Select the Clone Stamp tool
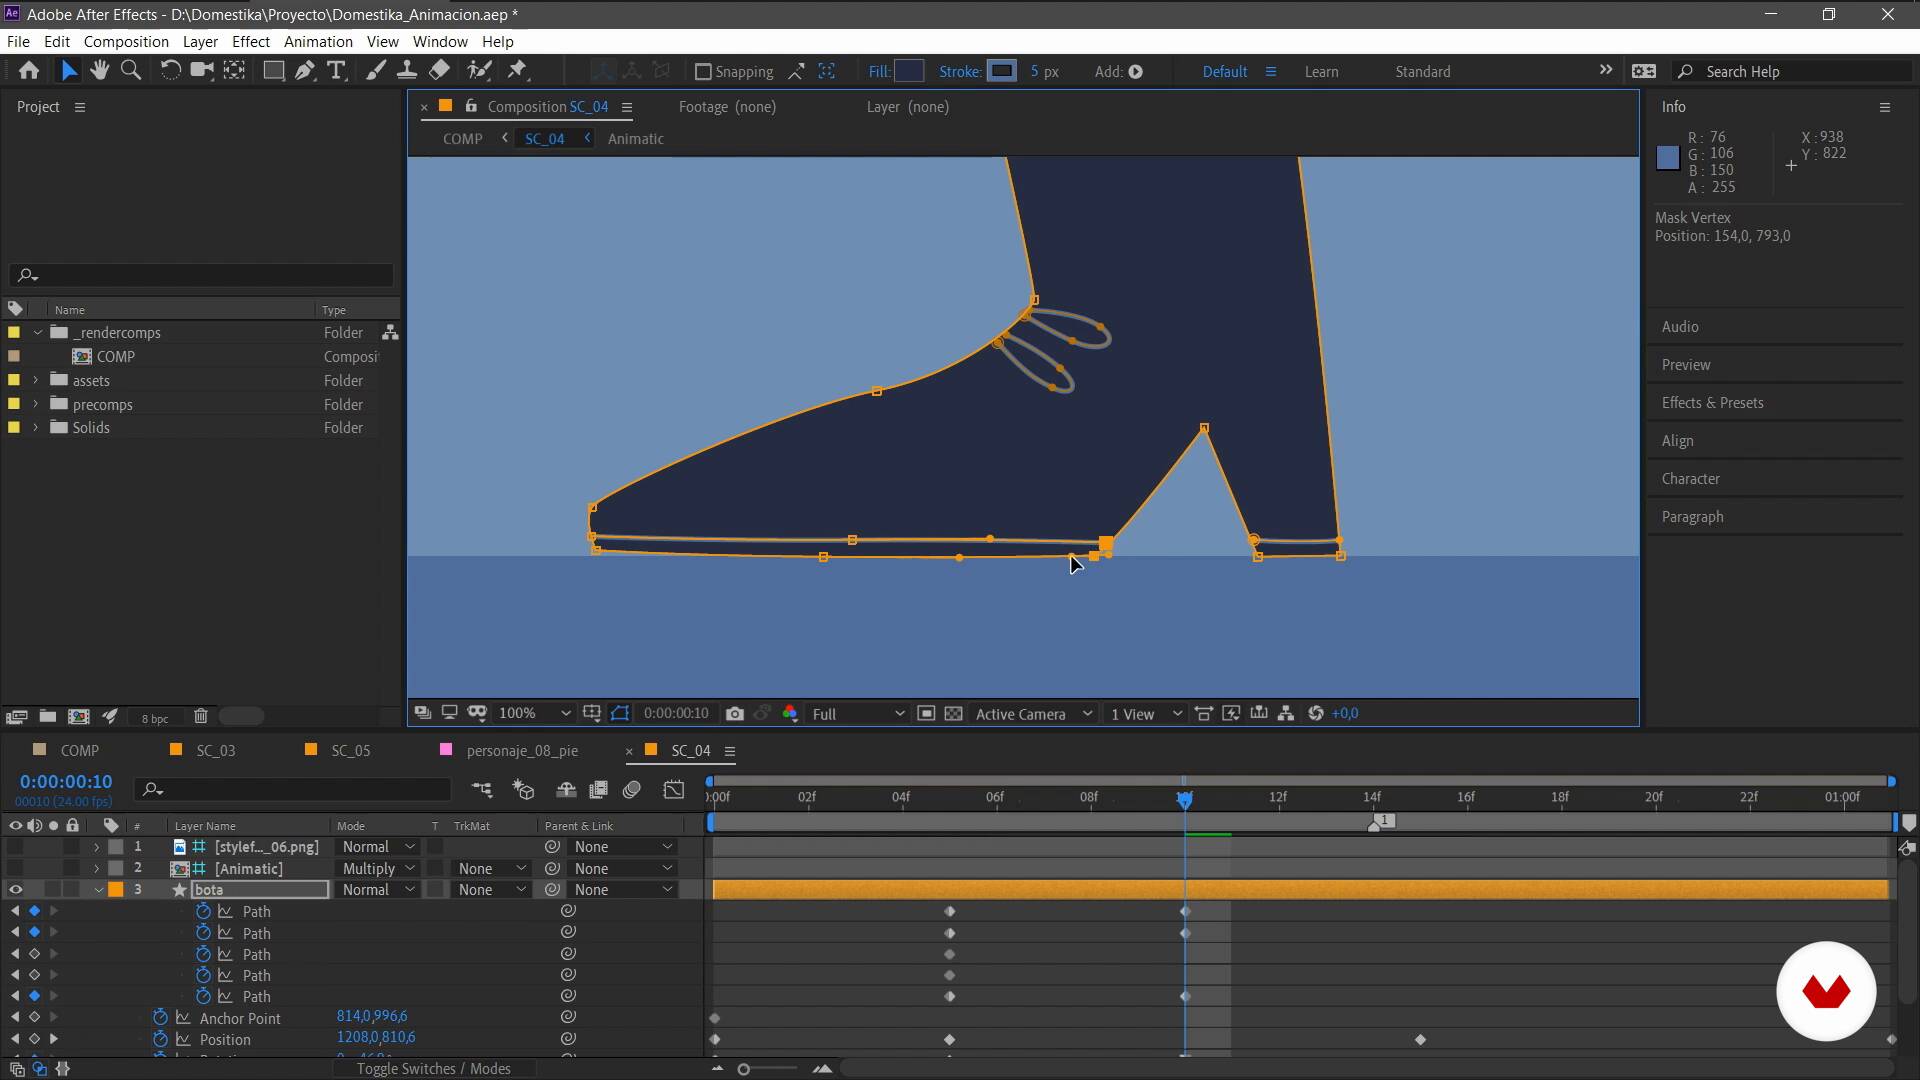Screen dimensions: 1920x1080 click(407, 71)
